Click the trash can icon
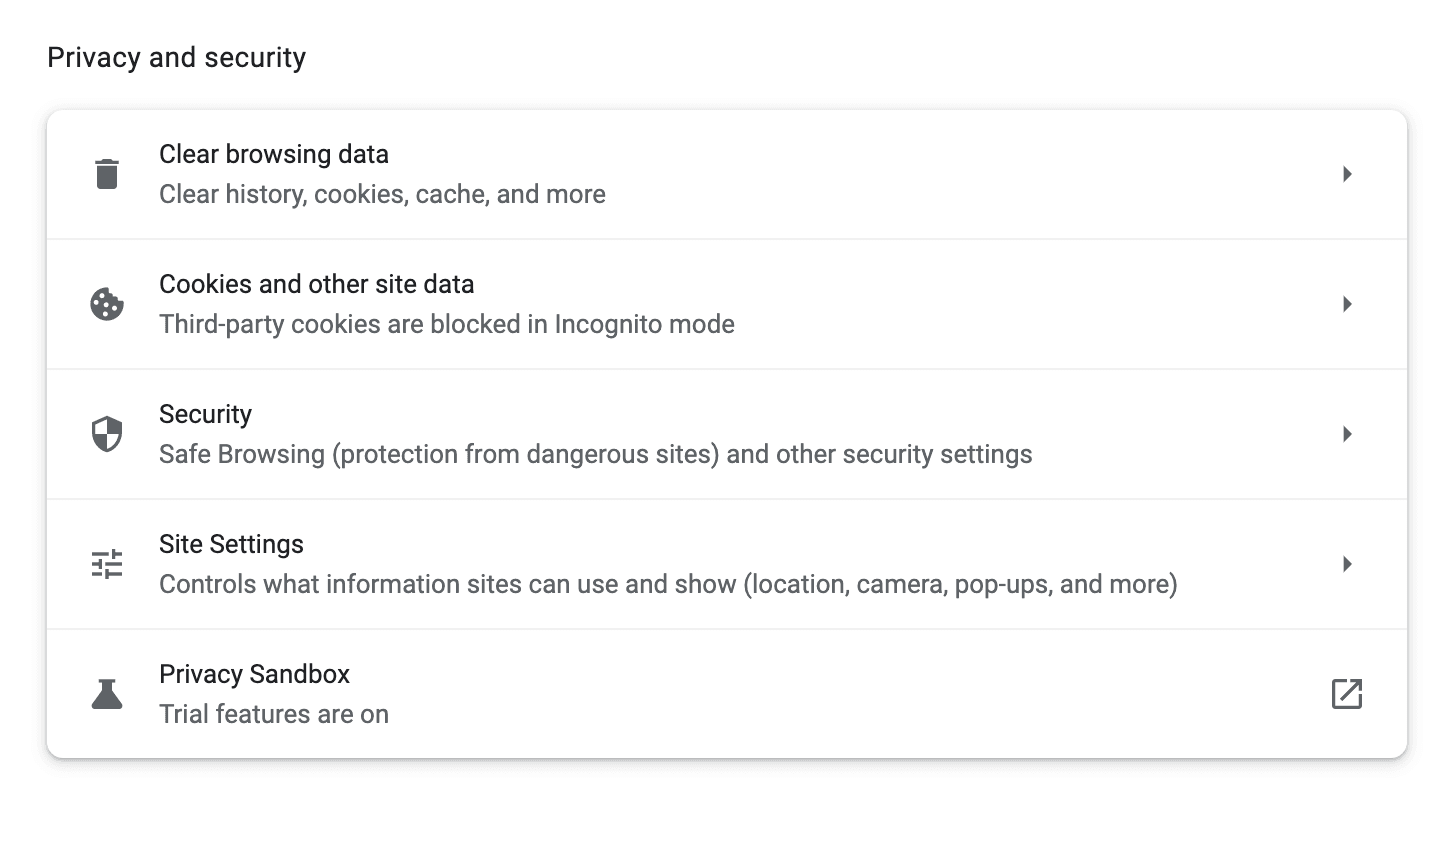This screenshot has height=852, width=1454. coord(107,174)
